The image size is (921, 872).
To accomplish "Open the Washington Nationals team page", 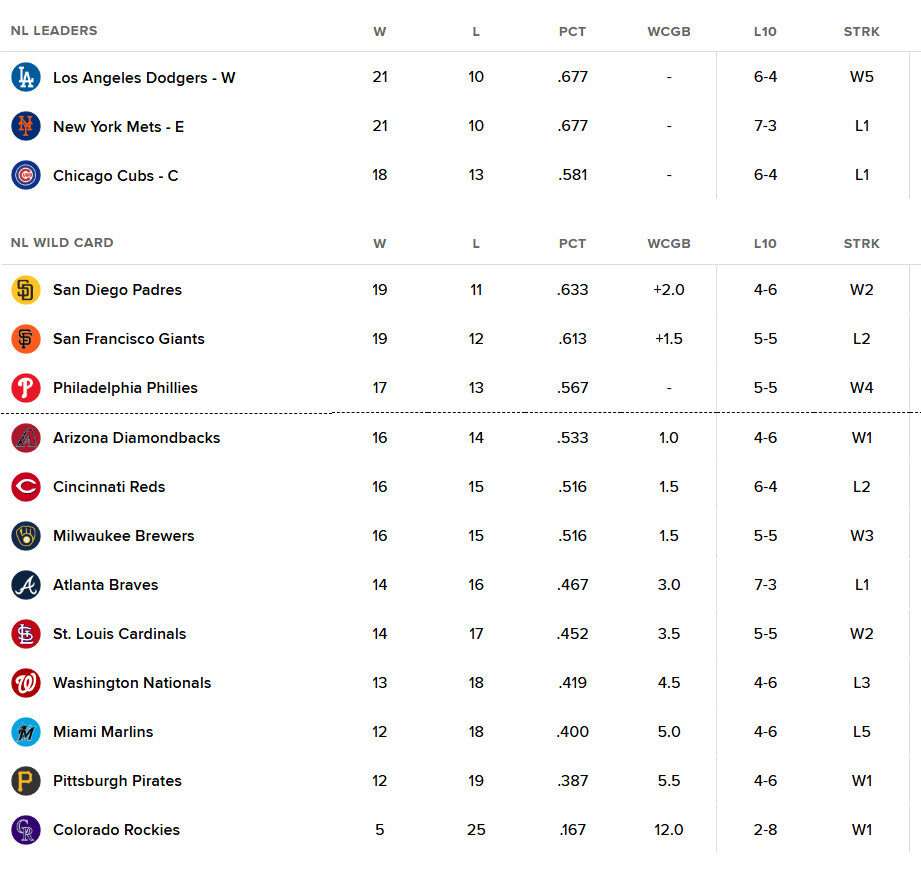I will (132, 683).
